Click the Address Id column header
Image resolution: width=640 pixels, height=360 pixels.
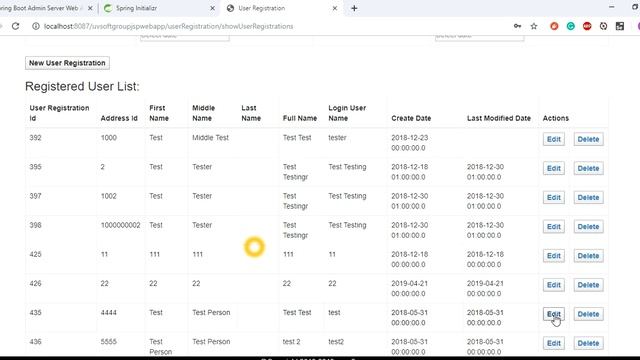tap(119, 118)
